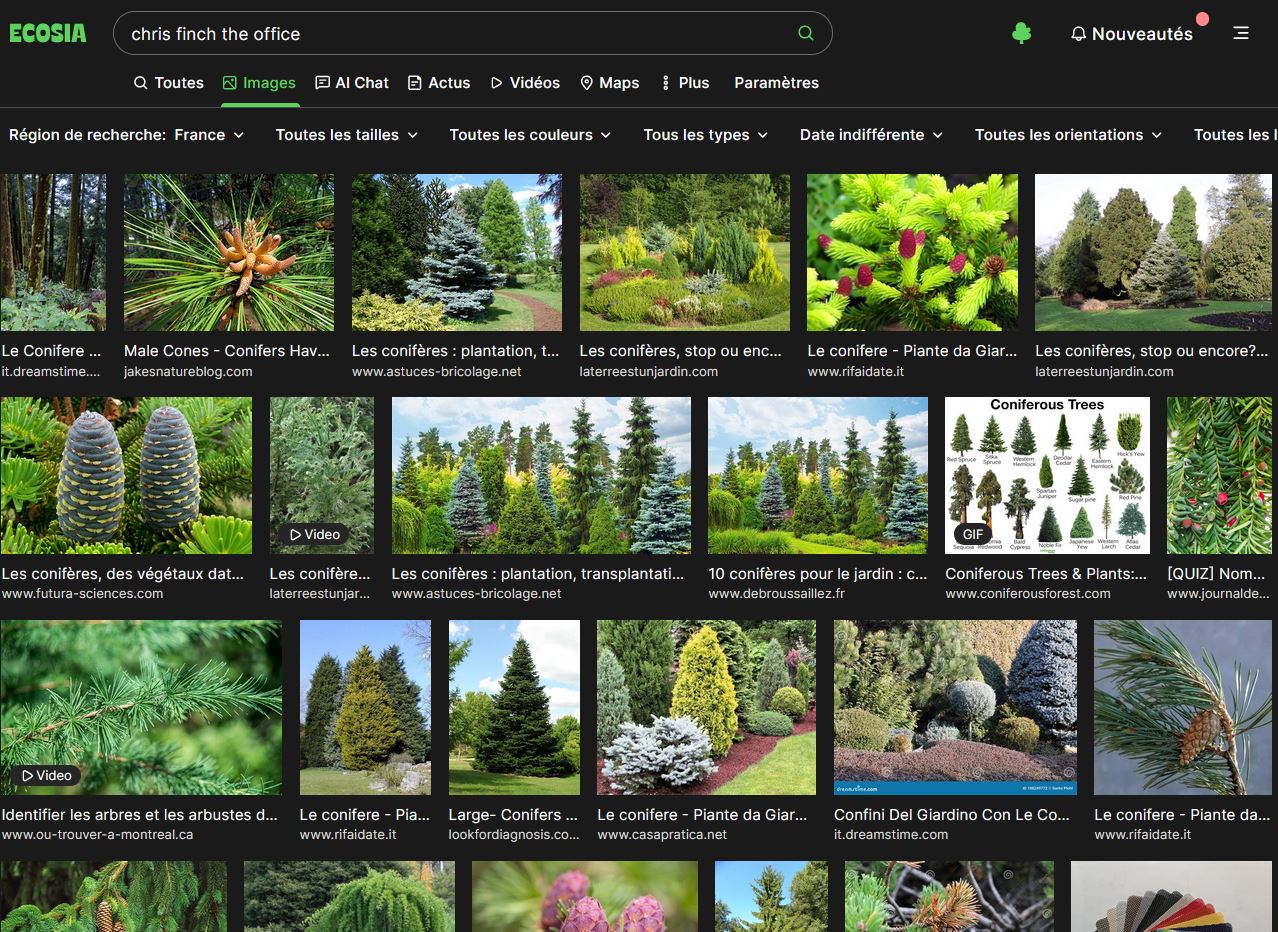Screen dimensions: 1278x932
Task: Click title "Les conifères, des végétaux dat..."
Action: point(123,574)
